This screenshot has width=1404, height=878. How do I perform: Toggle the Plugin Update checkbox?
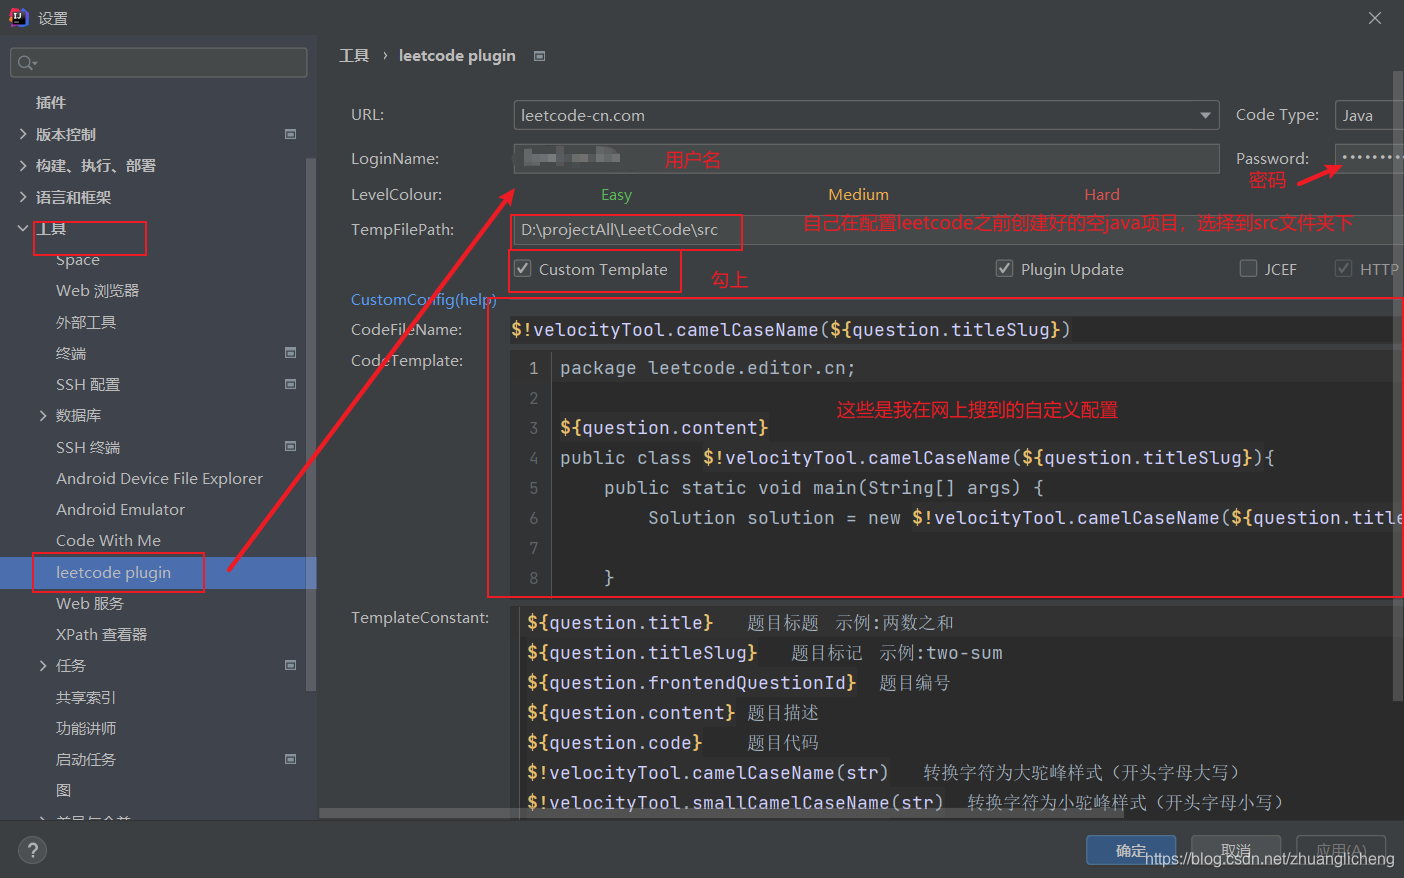coord(1005,268)
